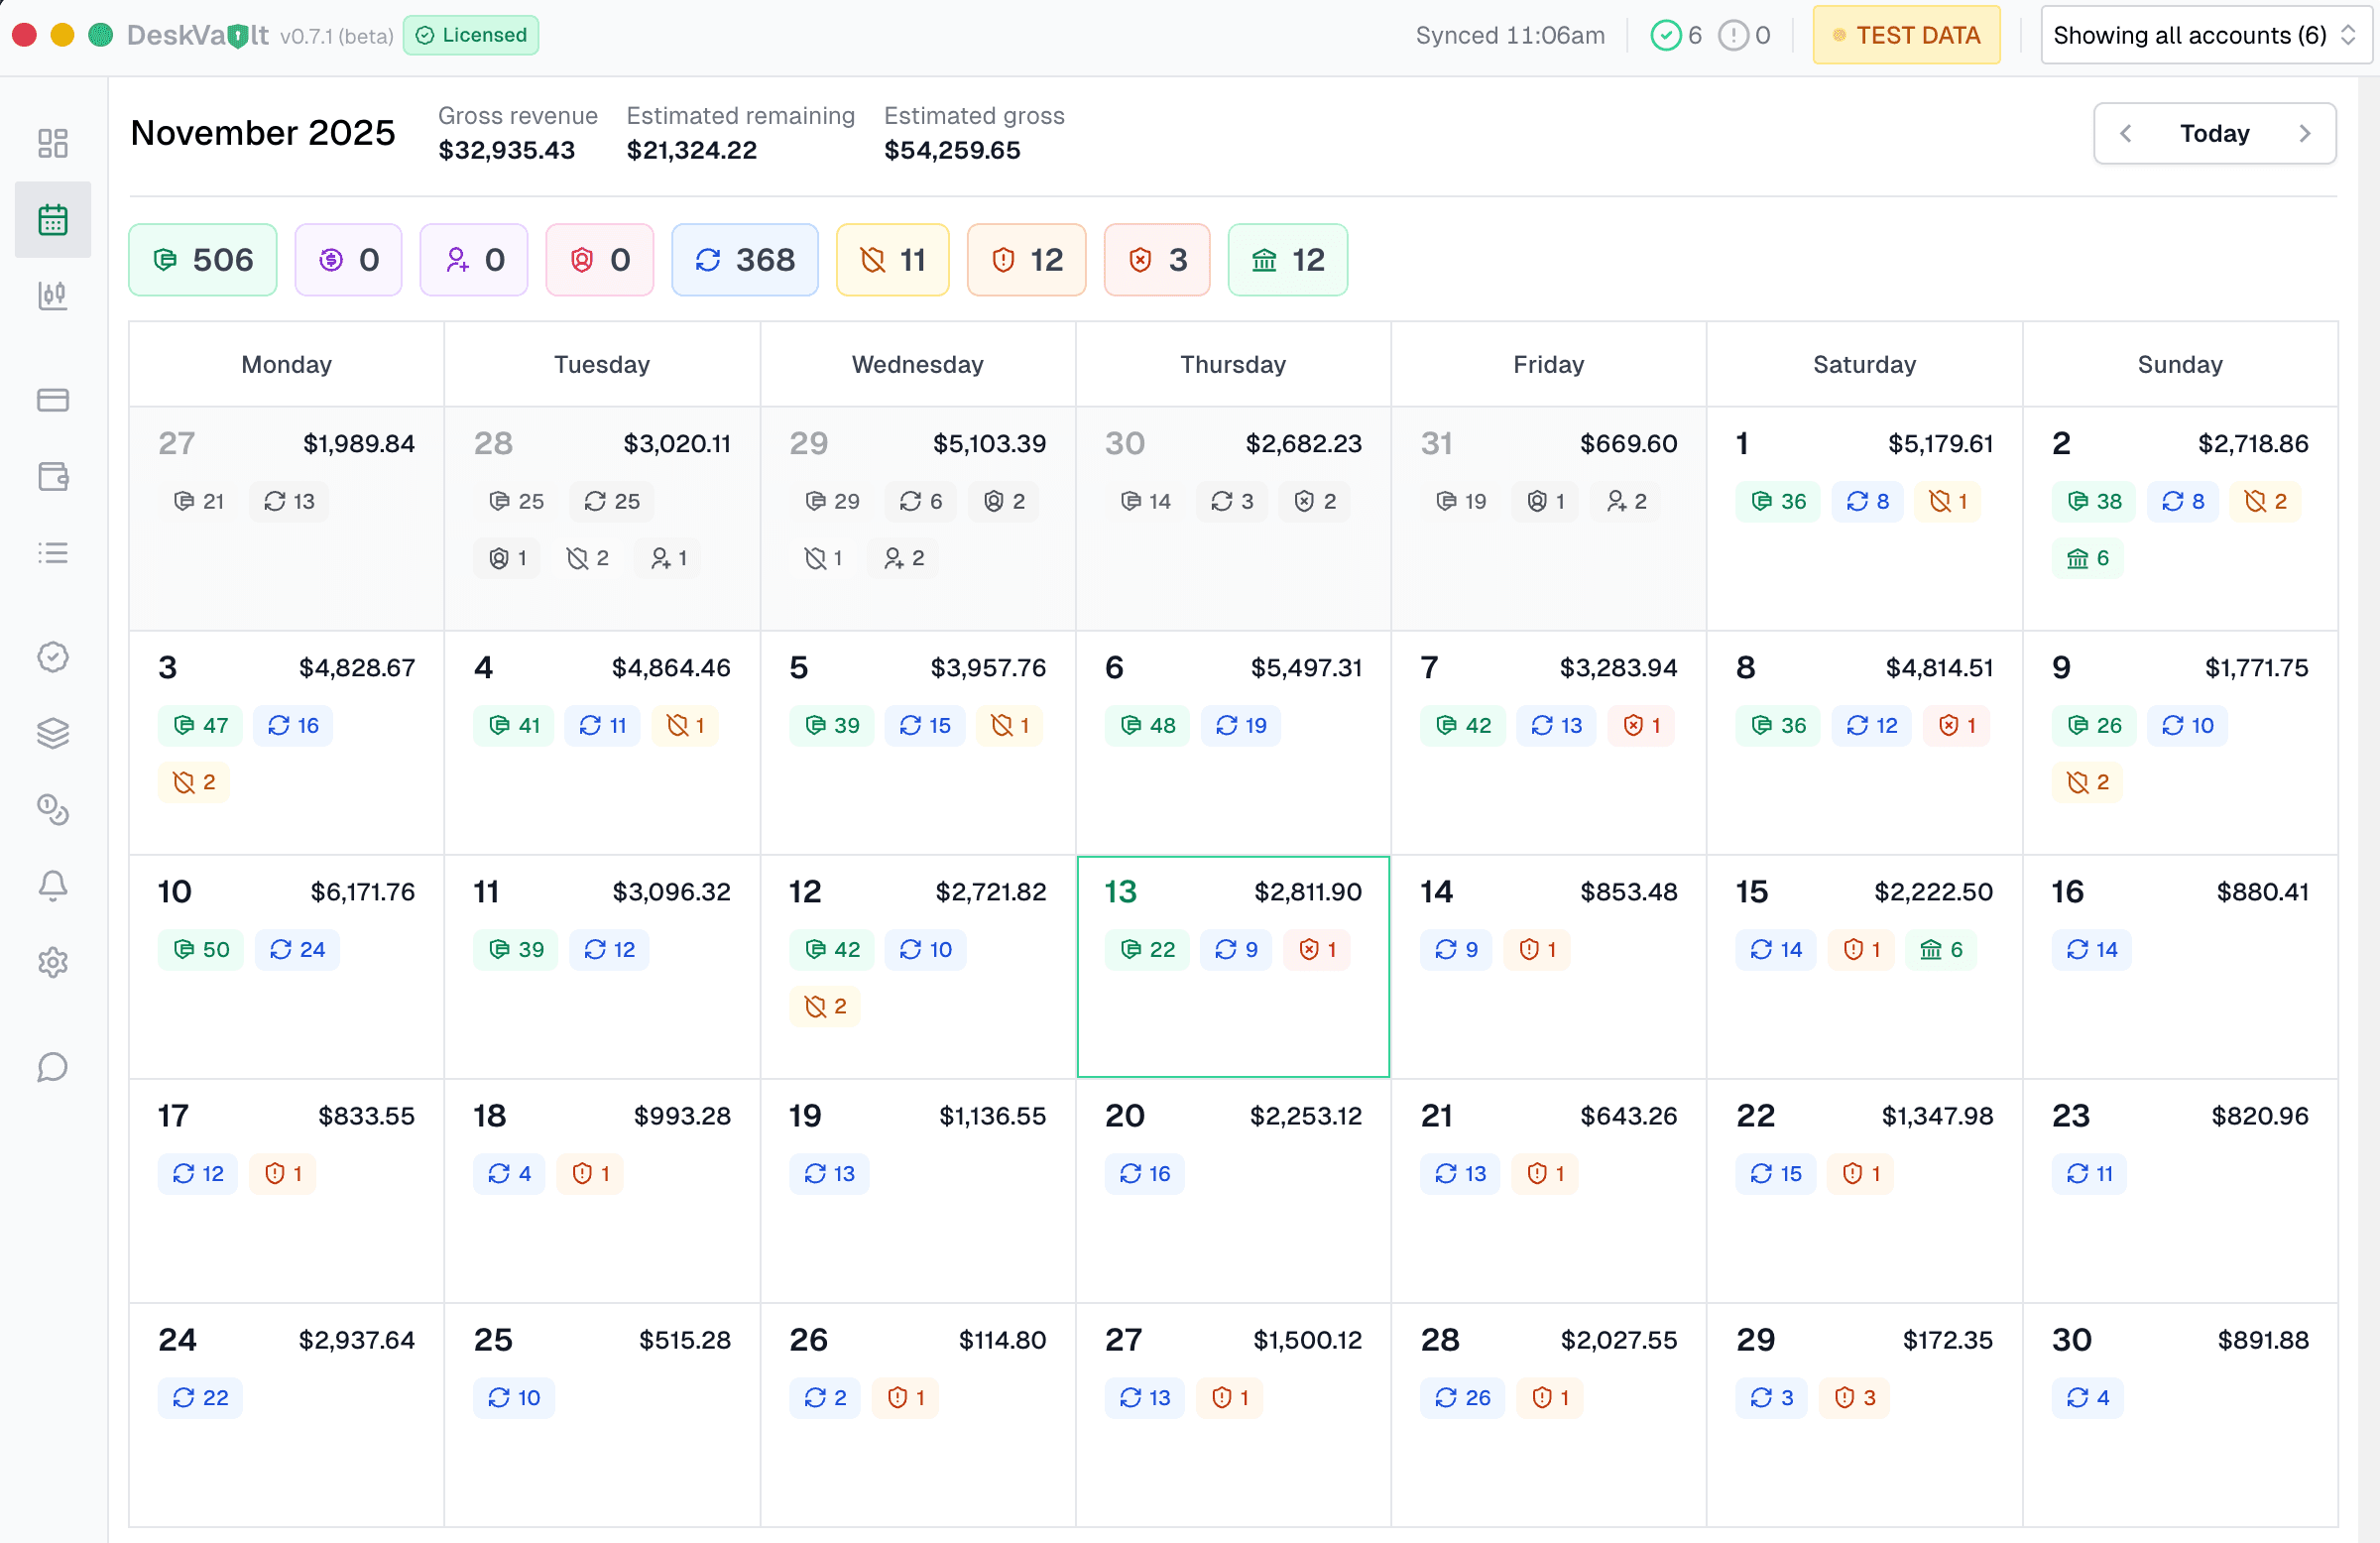Open Notifications from the bell icon
2380x1543 pixels.
(52, 886)
